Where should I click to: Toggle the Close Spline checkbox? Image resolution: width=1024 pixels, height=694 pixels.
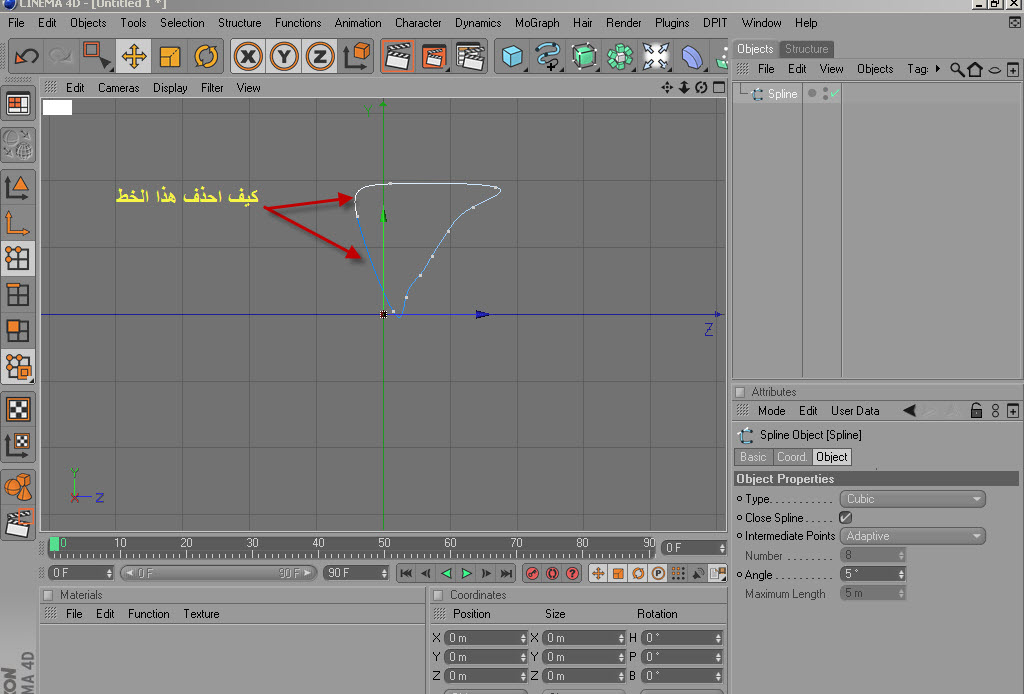[846, 518]
